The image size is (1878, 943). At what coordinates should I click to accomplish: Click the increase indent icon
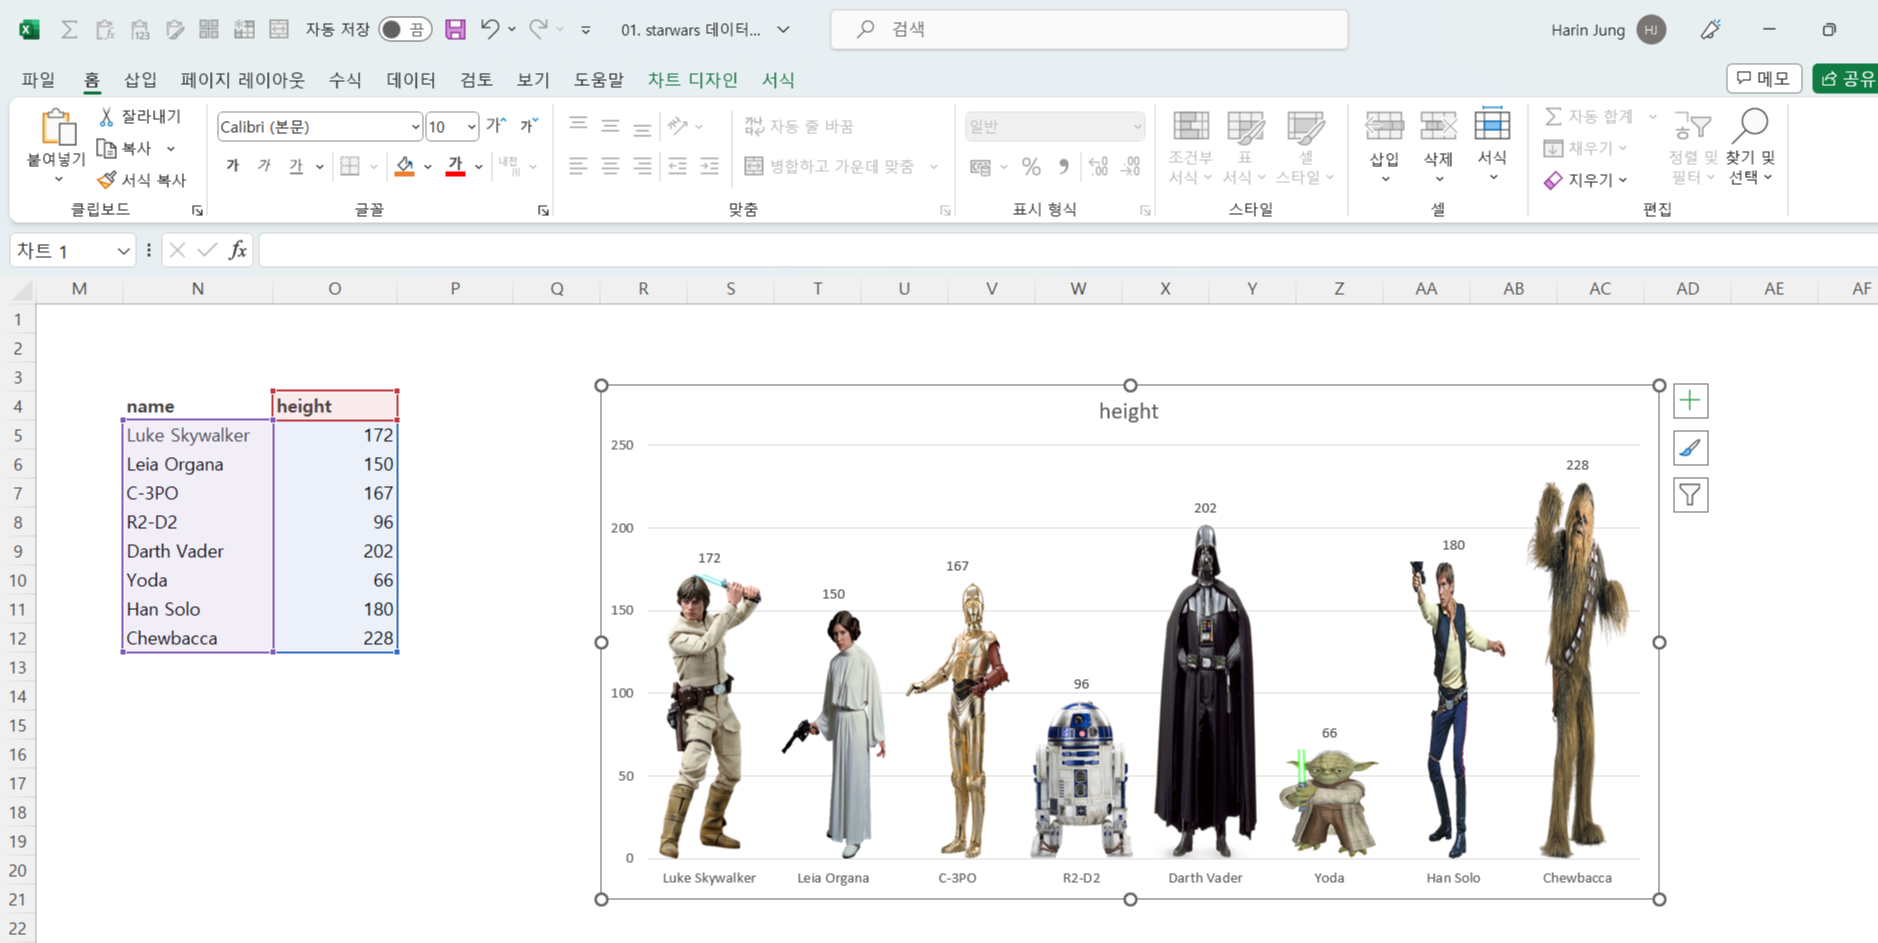point(709,166)
